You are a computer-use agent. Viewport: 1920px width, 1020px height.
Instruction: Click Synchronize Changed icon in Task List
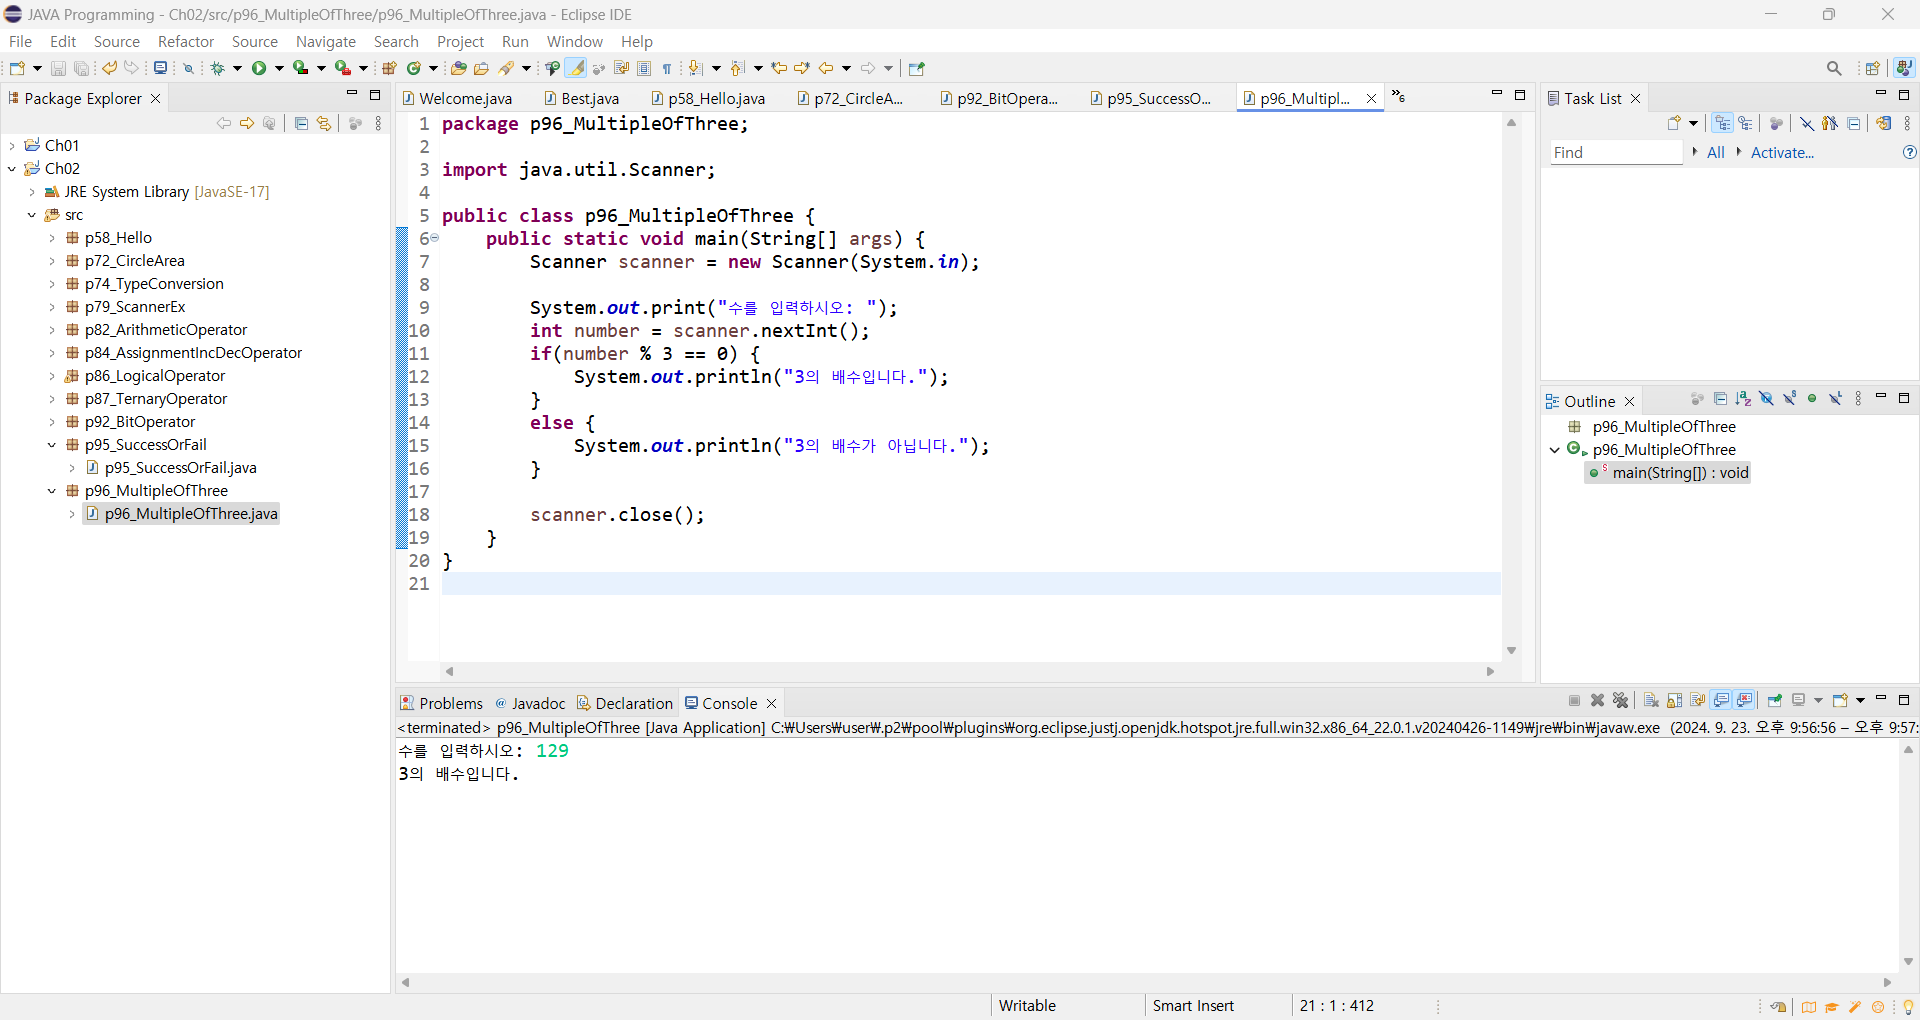pyautogui.click(x=1884, y=123)
